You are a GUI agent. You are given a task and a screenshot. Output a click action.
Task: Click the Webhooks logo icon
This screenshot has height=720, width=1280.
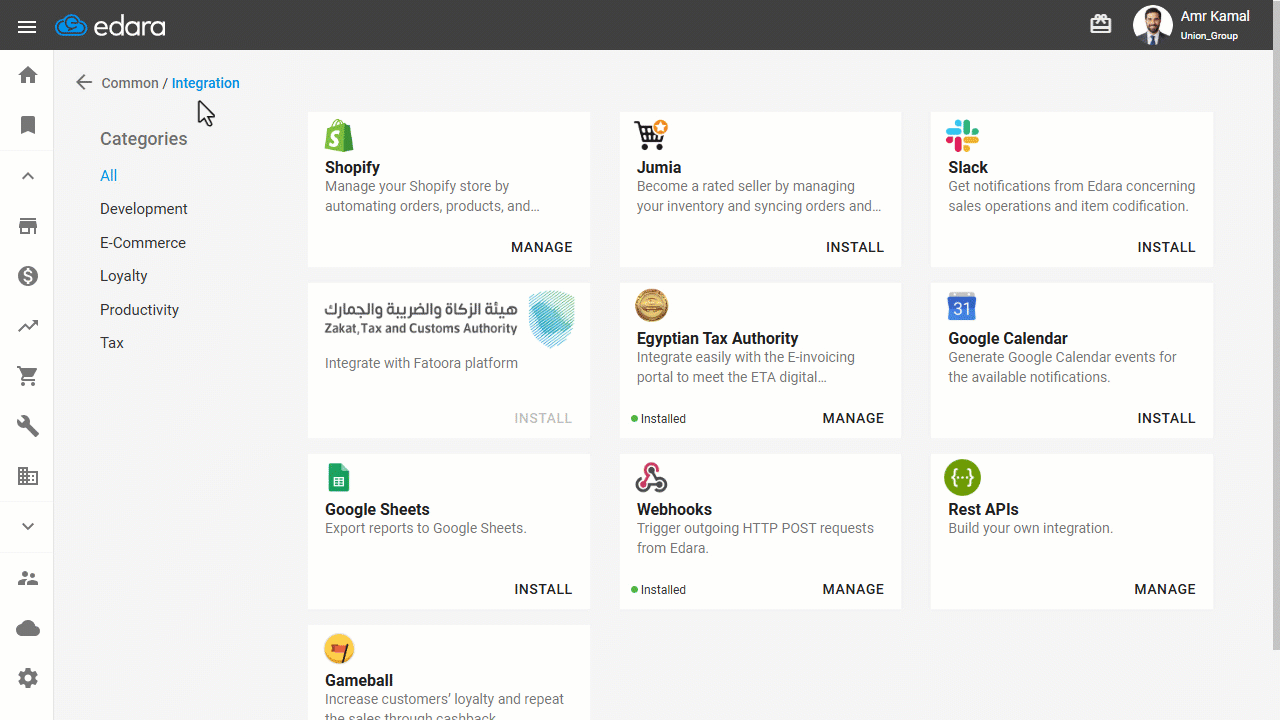pos(651,478)
